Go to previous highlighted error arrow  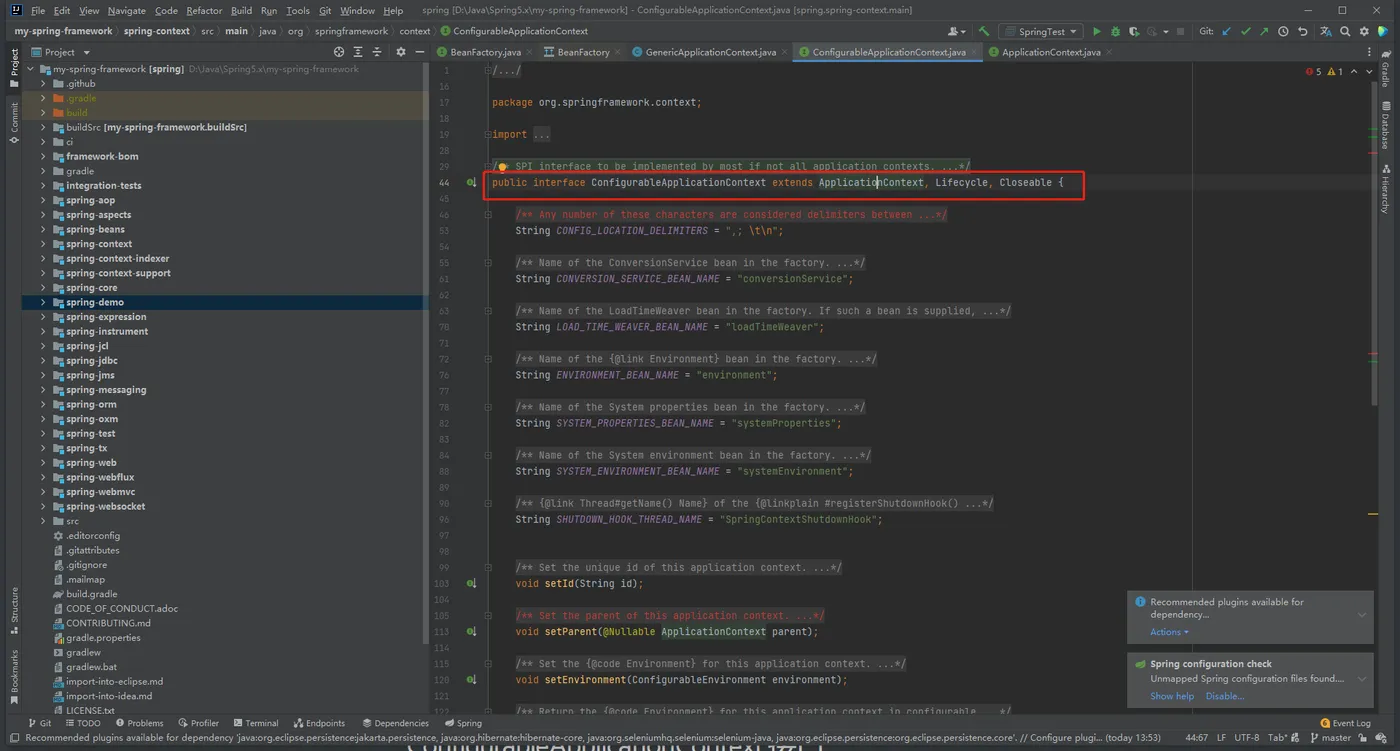1354,72
